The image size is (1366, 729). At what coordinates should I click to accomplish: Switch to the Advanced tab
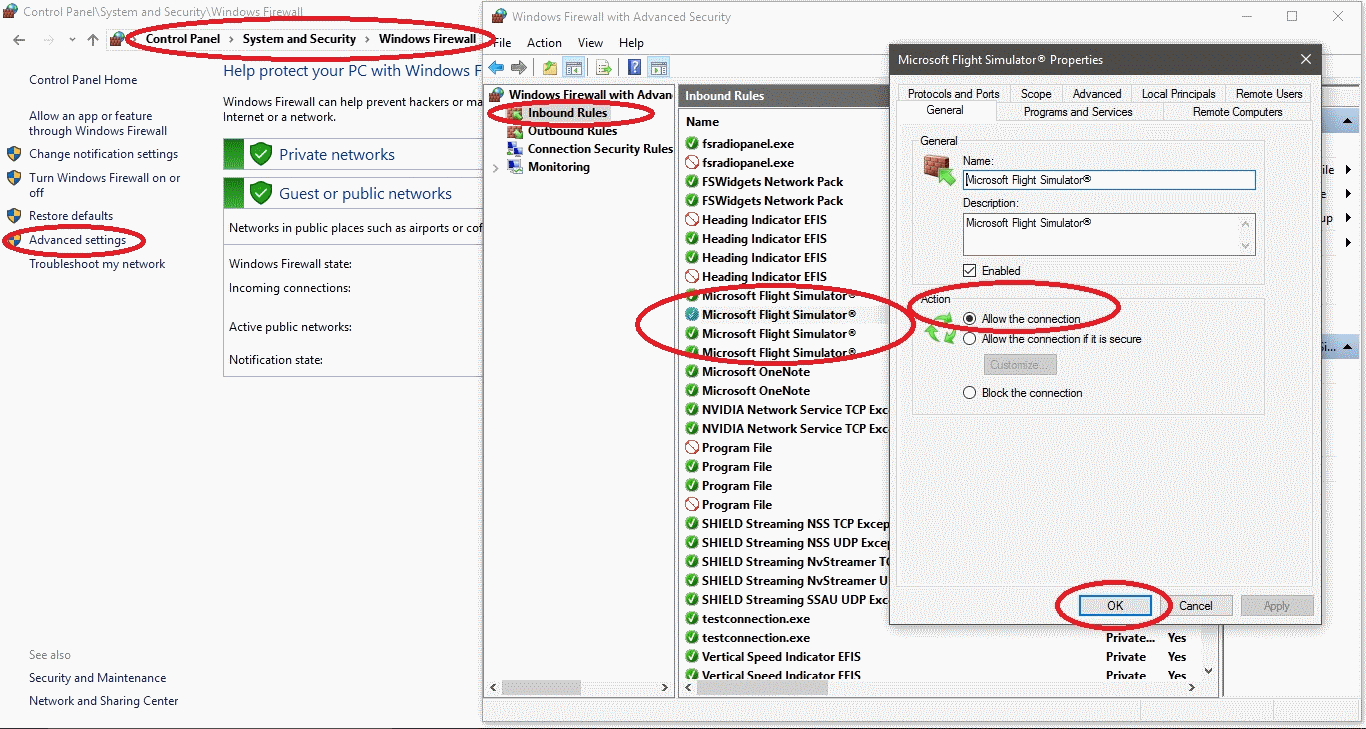point(1097,94)
